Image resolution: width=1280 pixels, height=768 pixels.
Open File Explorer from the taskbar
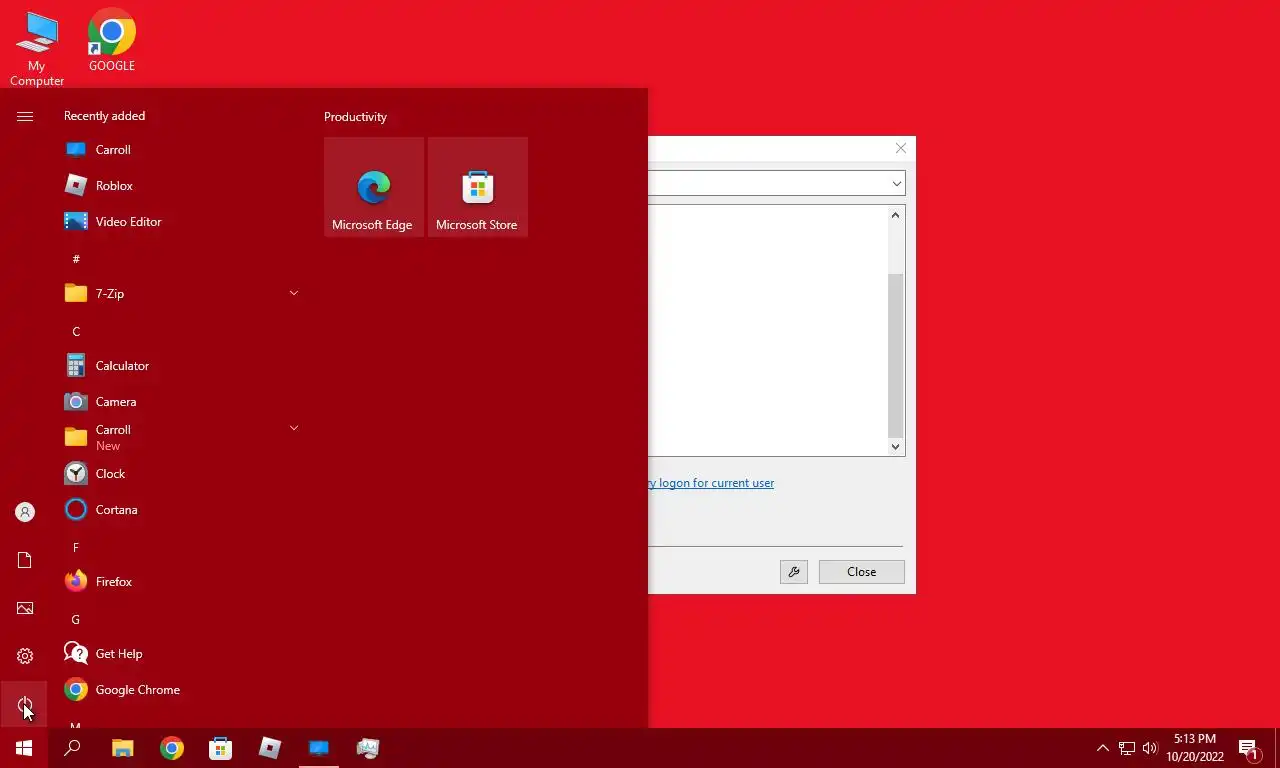coord(122,748)
